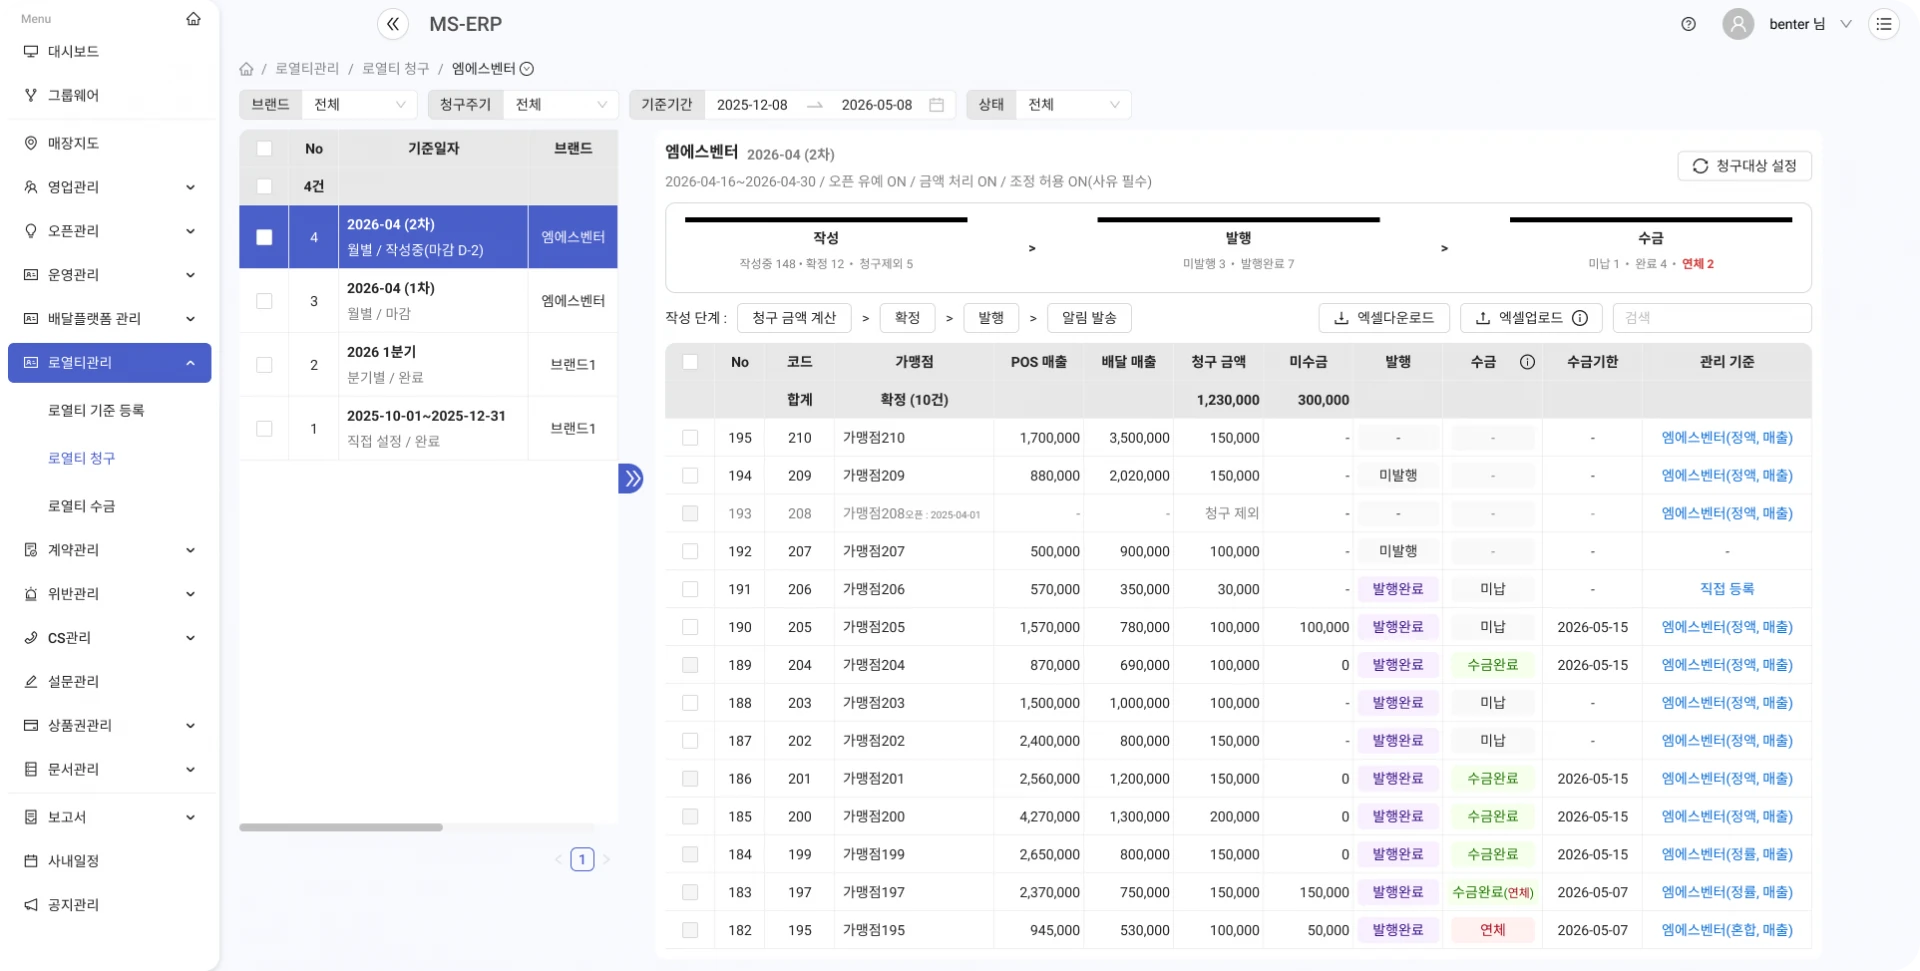Image resolution: width=1920 pixels, height=971 pixels.
Task: Click the blue double-arrow panel expand icon
Action: tap(631, 479)
